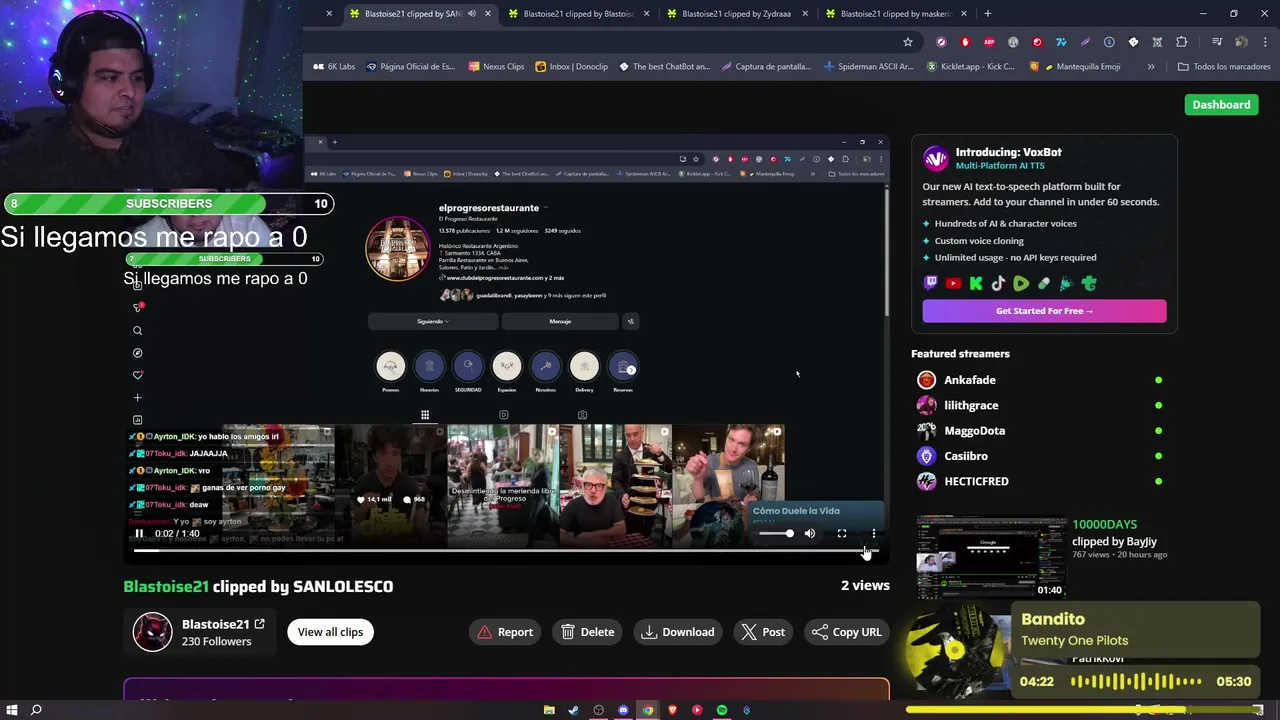The image size is (1280, 720).
Task: Switch to the 'clipped by Blastoise' tab
Action: (578, 14)
